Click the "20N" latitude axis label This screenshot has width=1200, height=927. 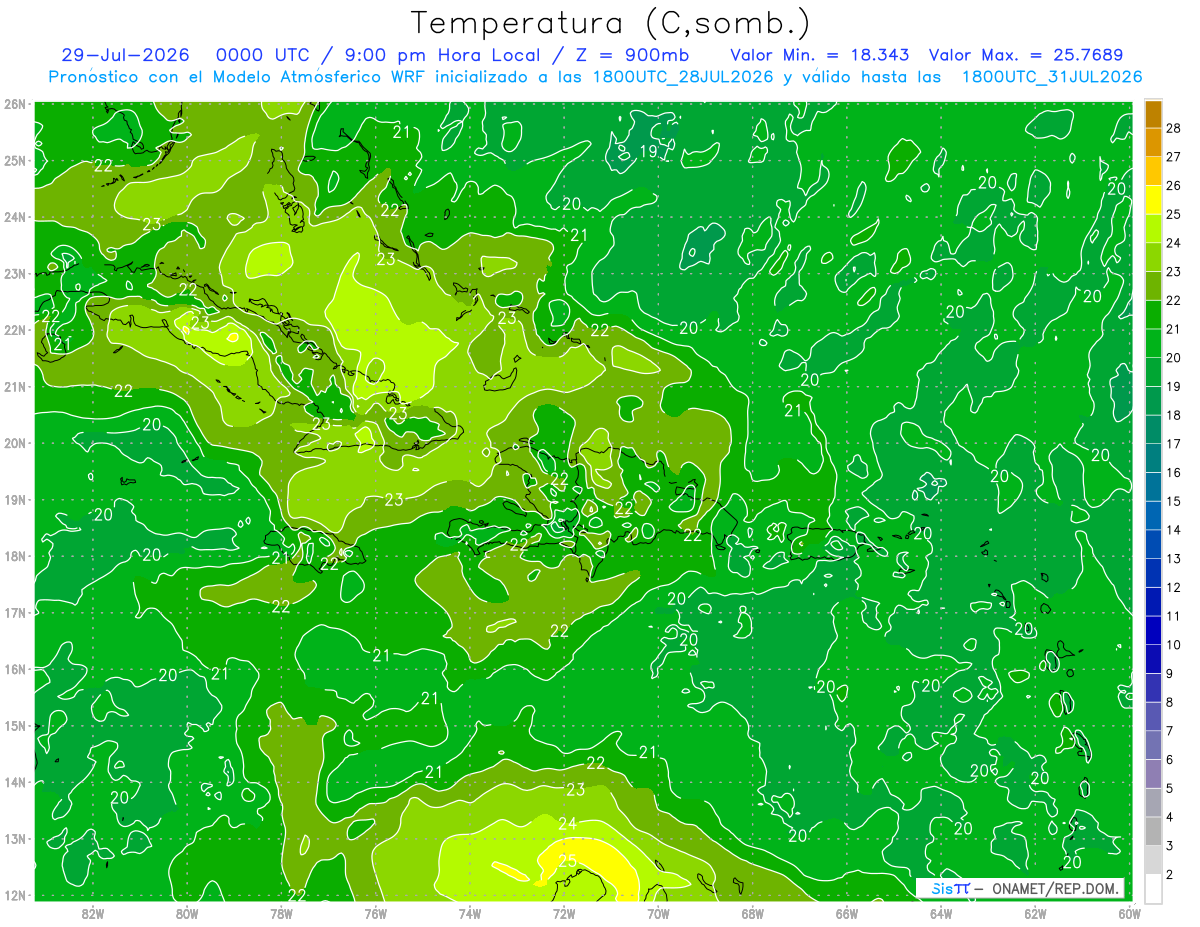pyautogui.click(x=14, y=443)
